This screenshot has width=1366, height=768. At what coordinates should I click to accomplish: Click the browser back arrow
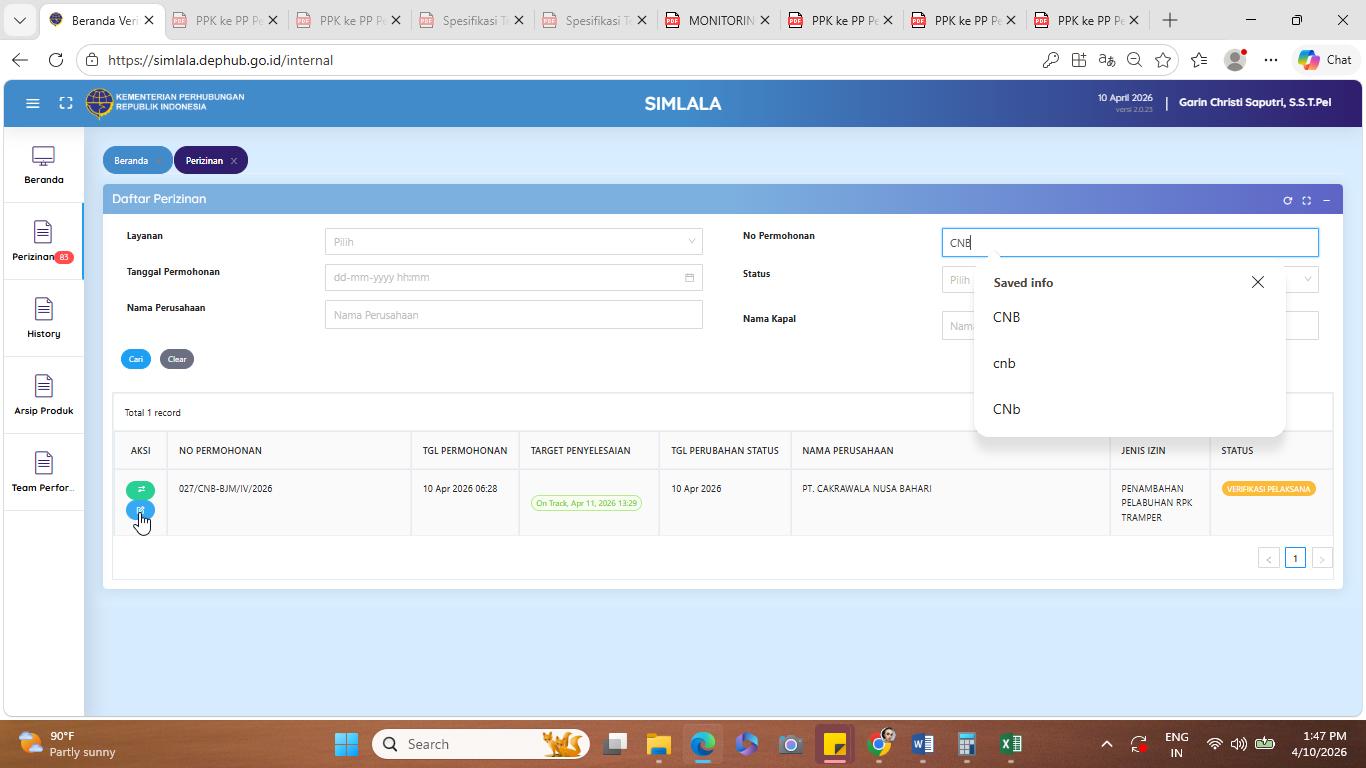[20, 60]
